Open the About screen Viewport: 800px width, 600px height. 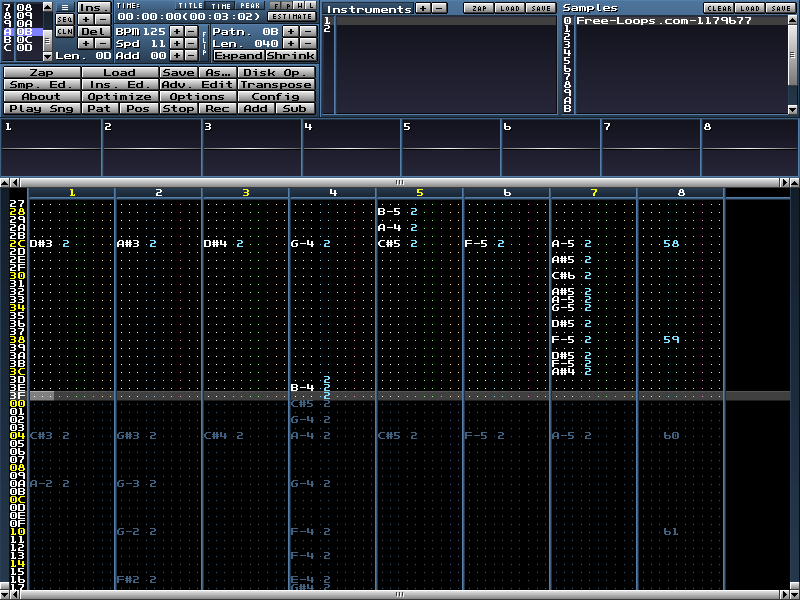click(x=42, y=96)
